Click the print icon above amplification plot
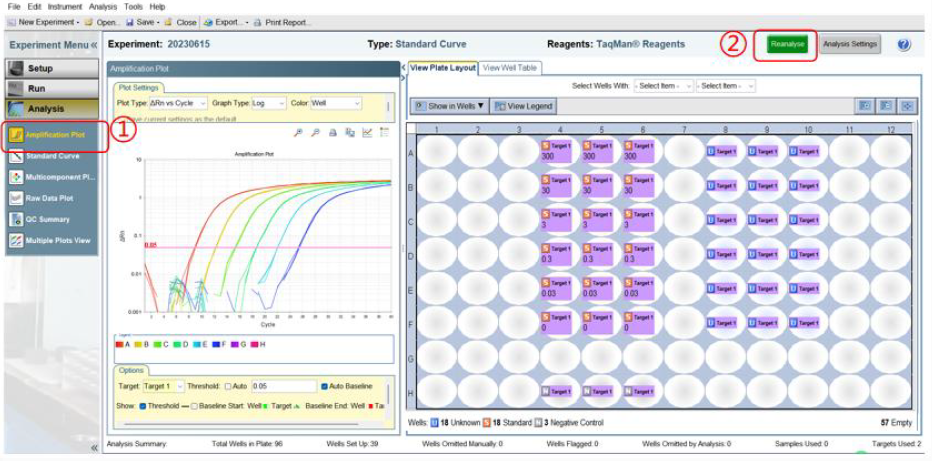 (x=333, y=132)
